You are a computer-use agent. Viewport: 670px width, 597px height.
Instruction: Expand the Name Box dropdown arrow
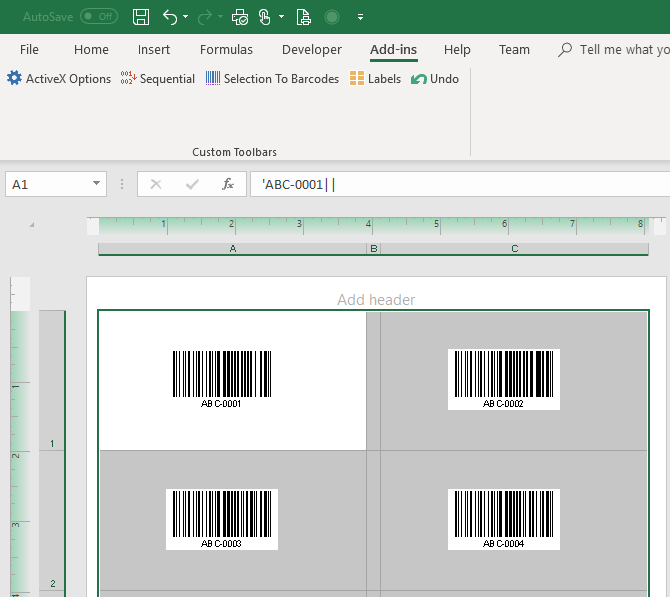(97, 184)
